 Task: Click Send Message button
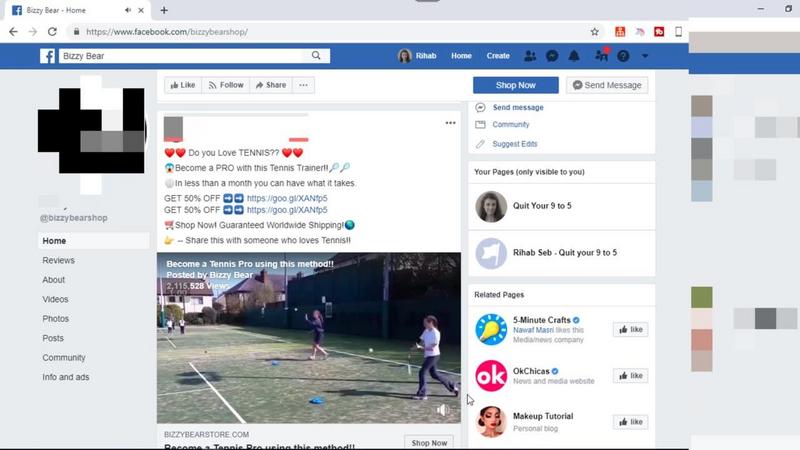[607, 85]
